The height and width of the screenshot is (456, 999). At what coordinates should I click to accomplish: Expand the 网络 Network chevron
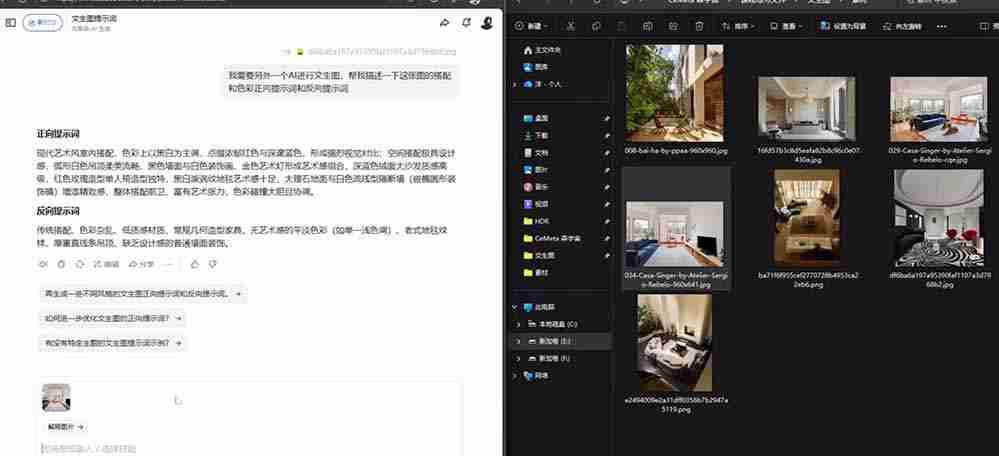(x=515, y=376)
